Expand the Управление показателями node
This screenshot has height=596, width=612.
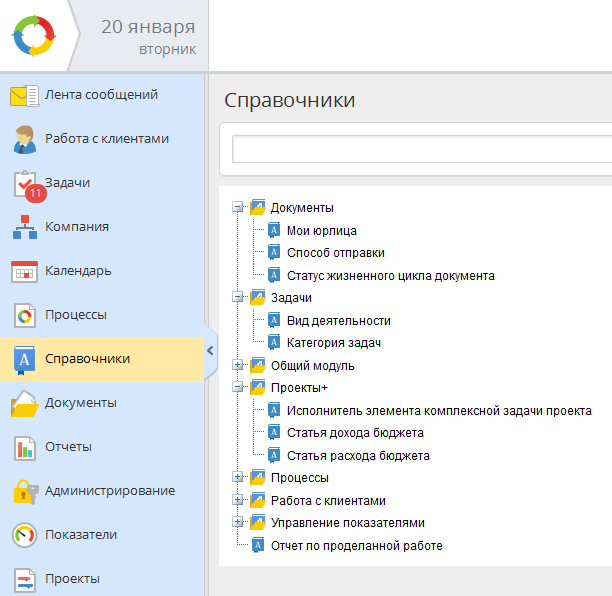point(237,522)
